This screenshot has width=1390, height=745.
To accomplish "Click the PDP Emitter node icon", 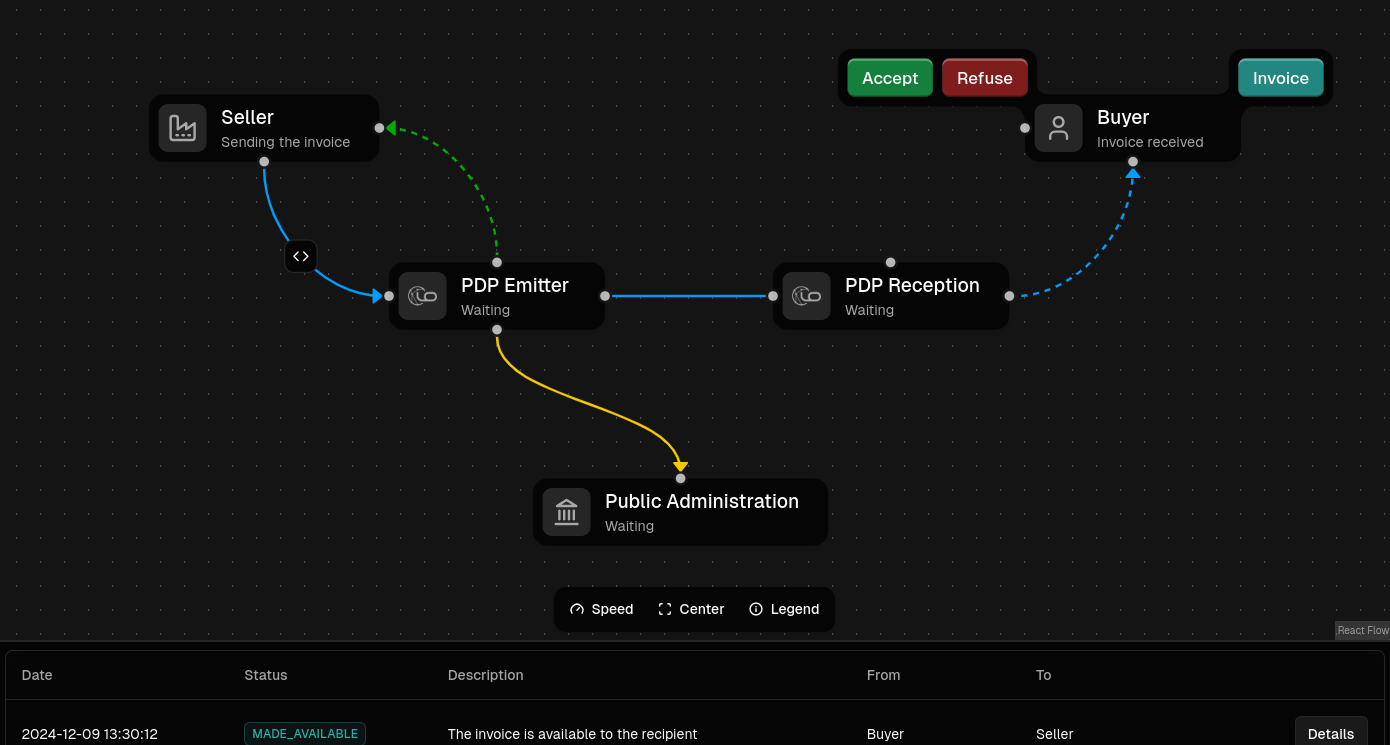I will pos(422,296).
